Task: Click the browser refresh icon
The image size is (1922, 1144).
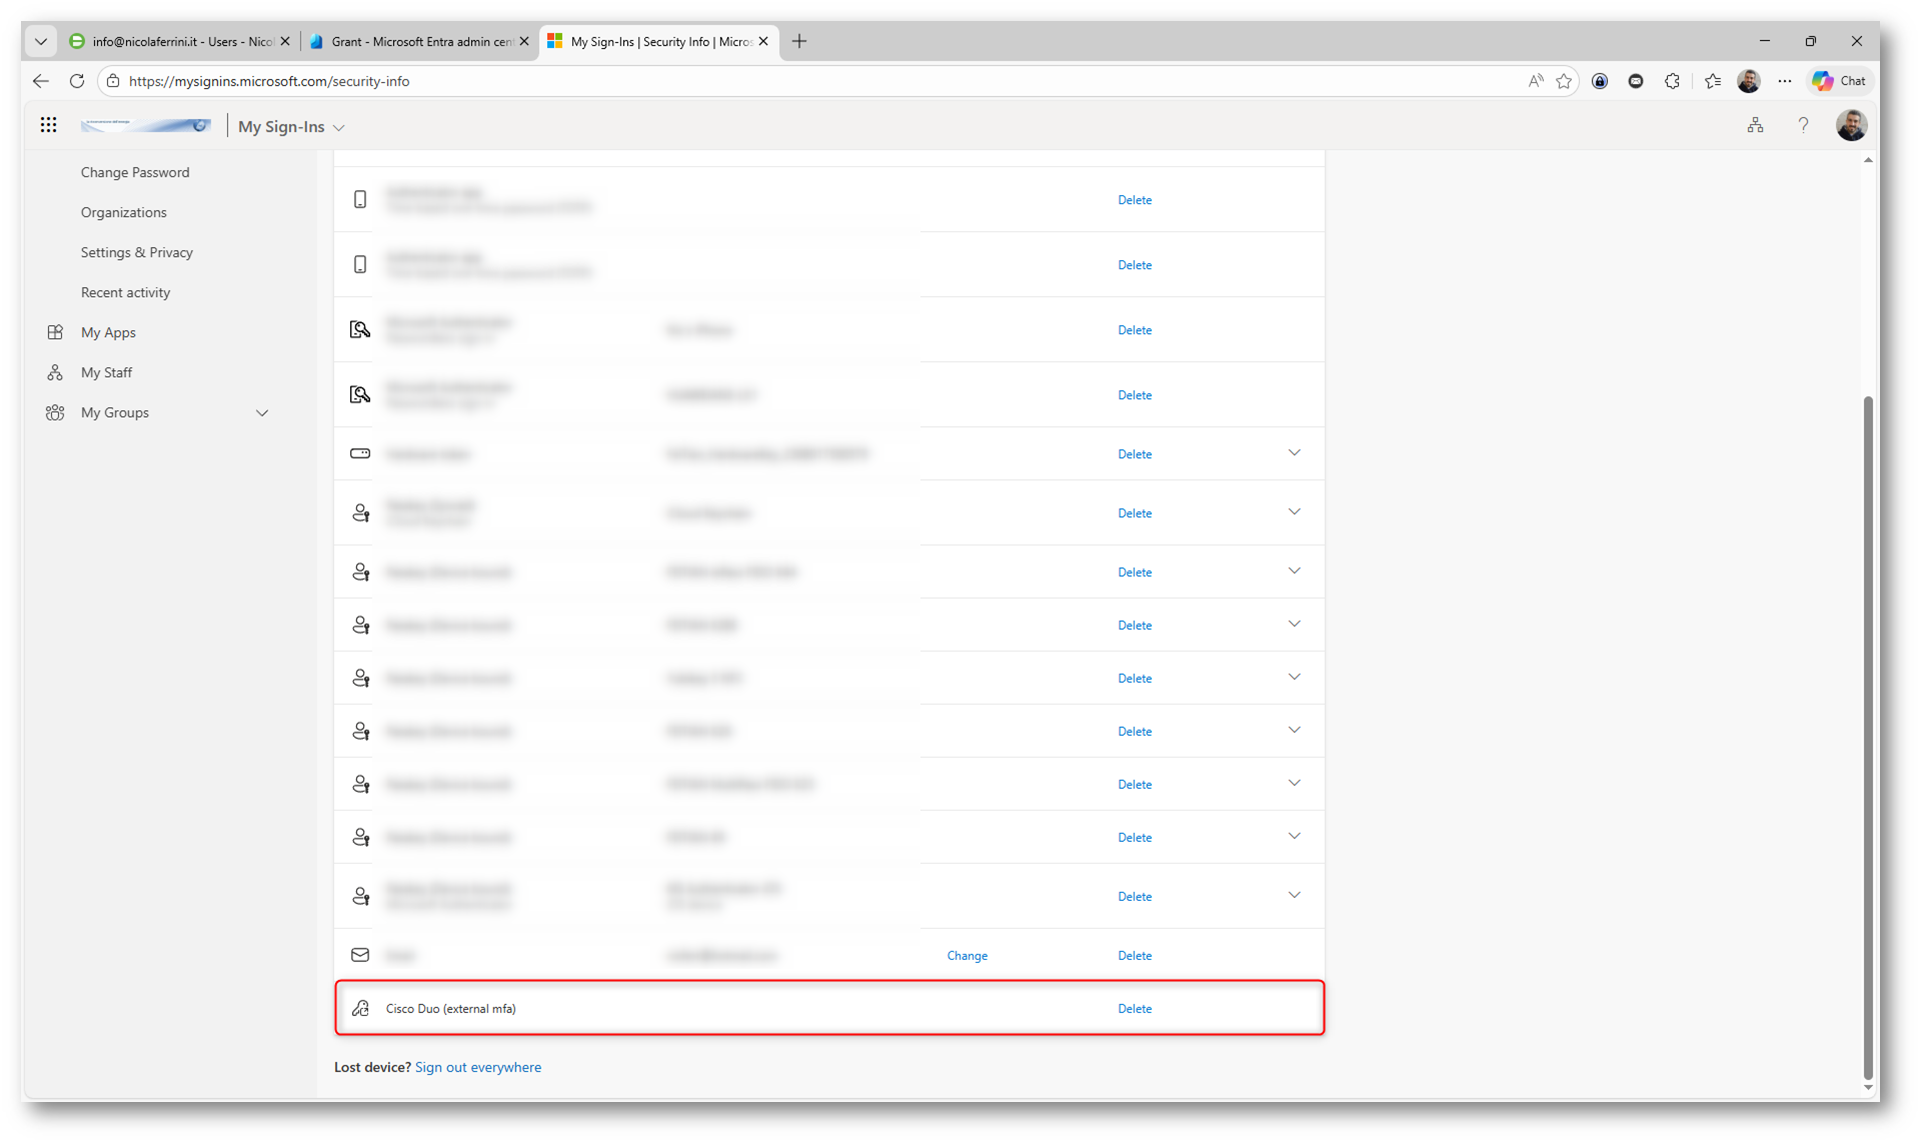Action: [77, 81]
